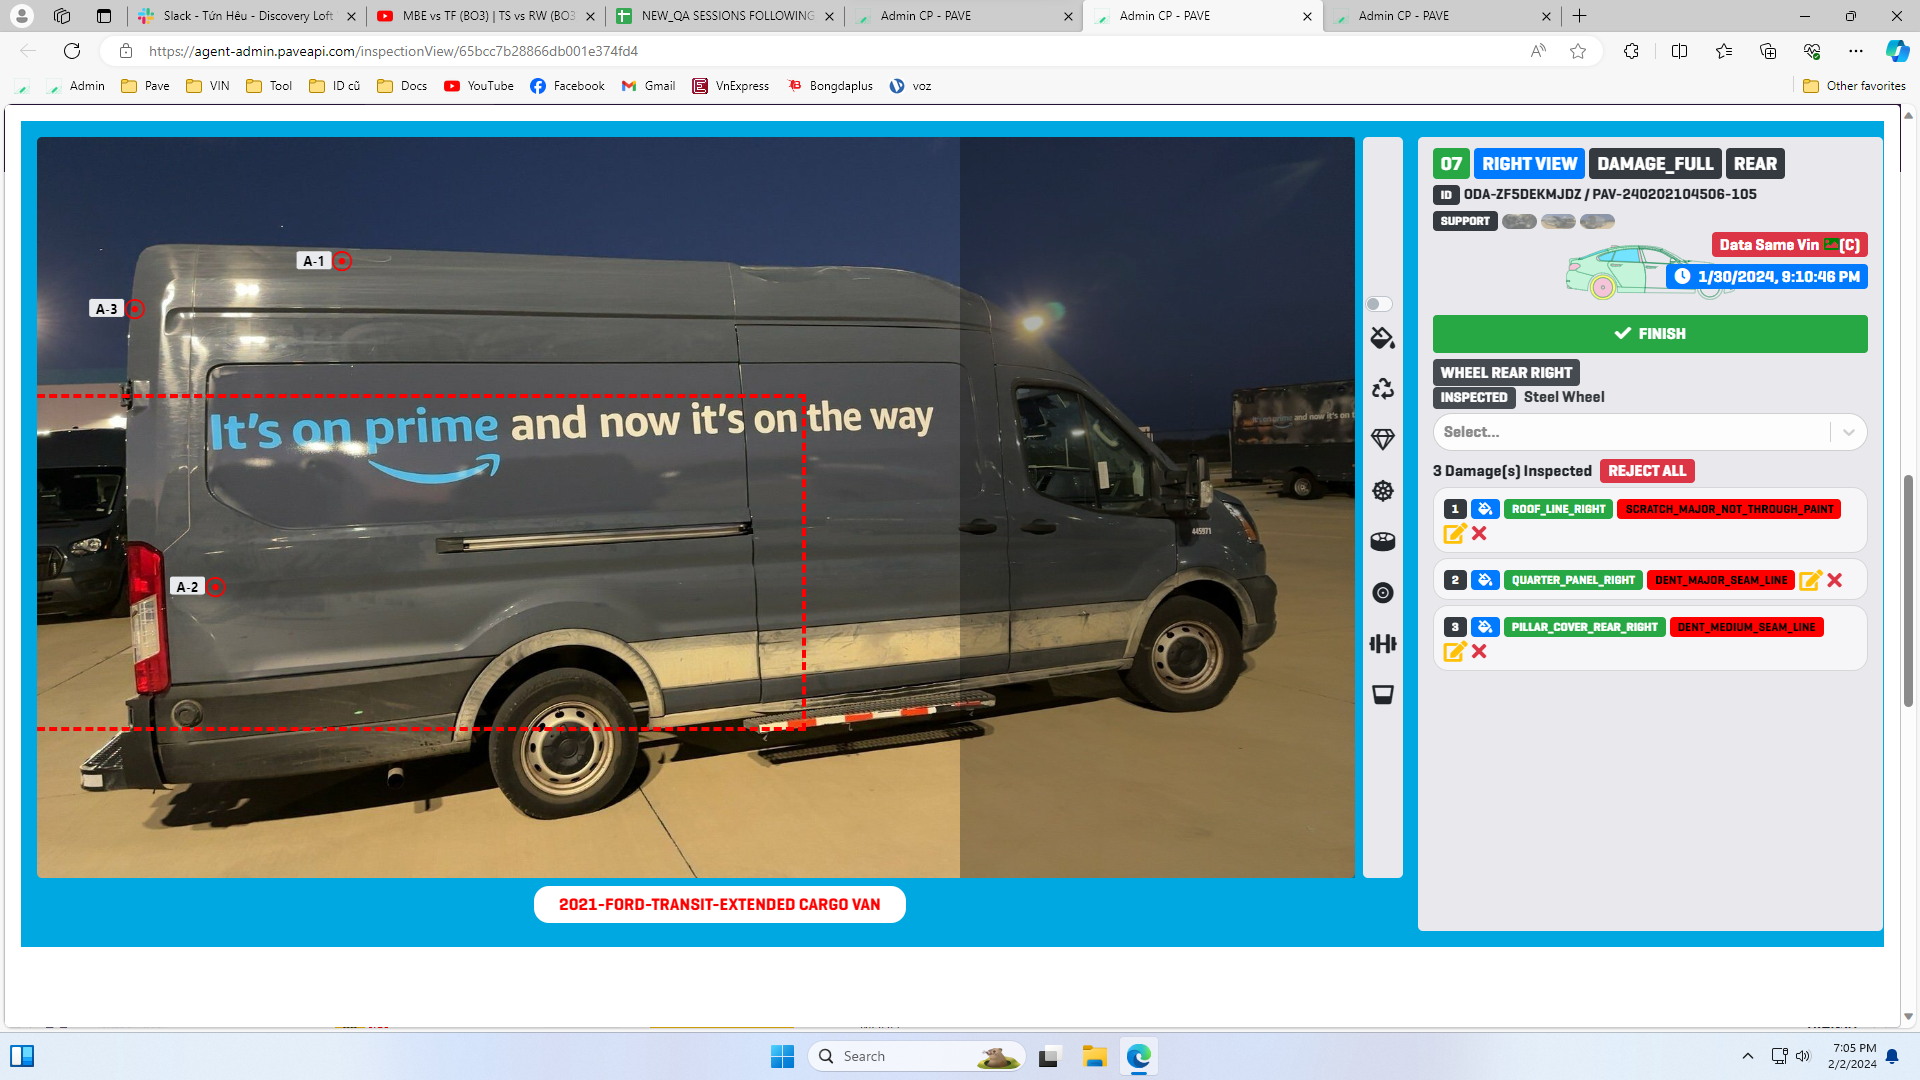This screenshot has width=1920, height=1080.
Task: Expand dropdown chevron in the Select field
Action: 1848,432
